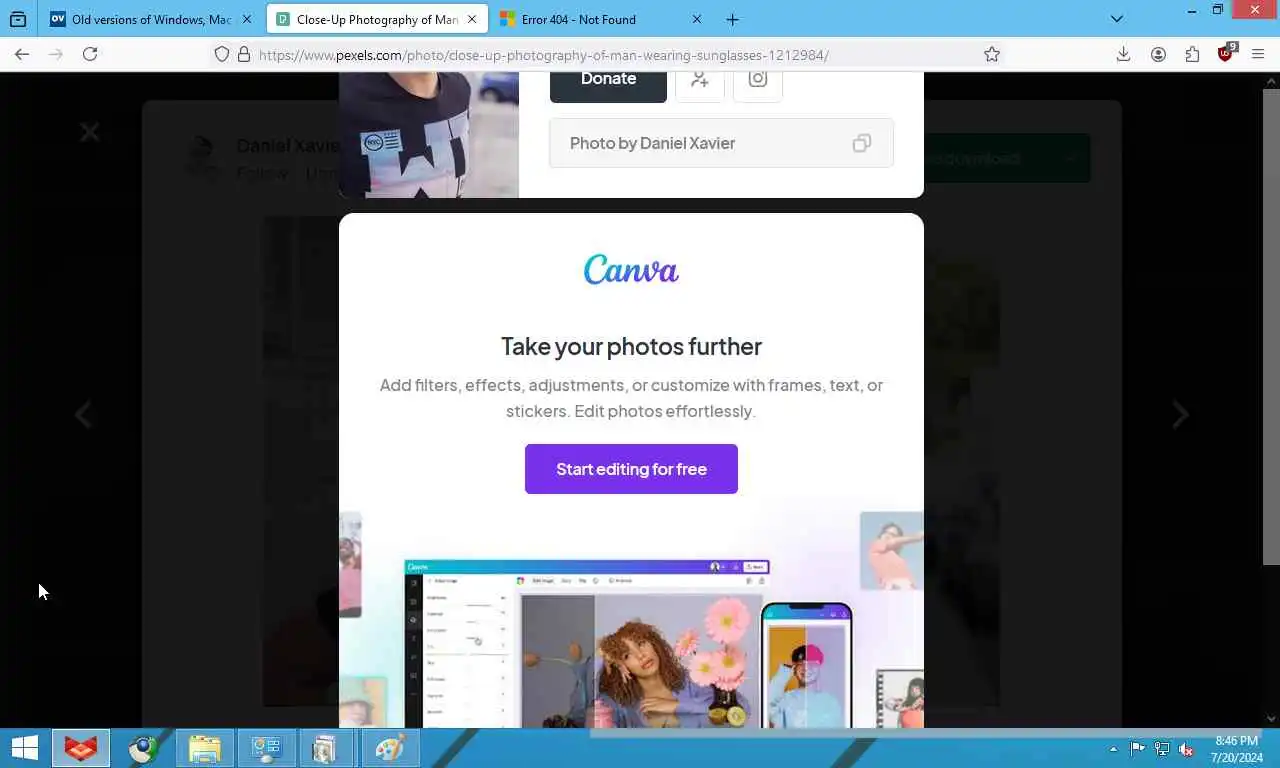
Task: Open File Explorer from the taskbar
Action: (205, 748)
